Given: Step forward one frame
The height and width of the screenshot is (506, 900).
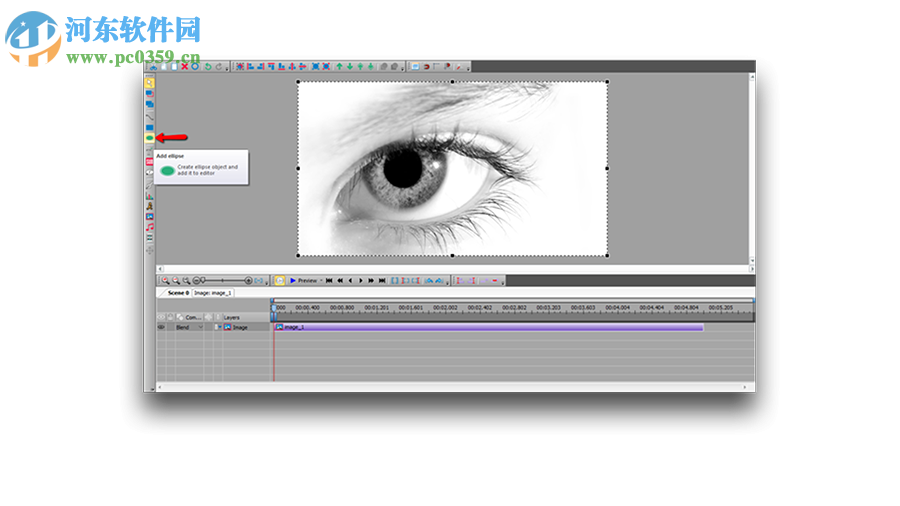Looking at the screenshot, I should click(360, 281).
